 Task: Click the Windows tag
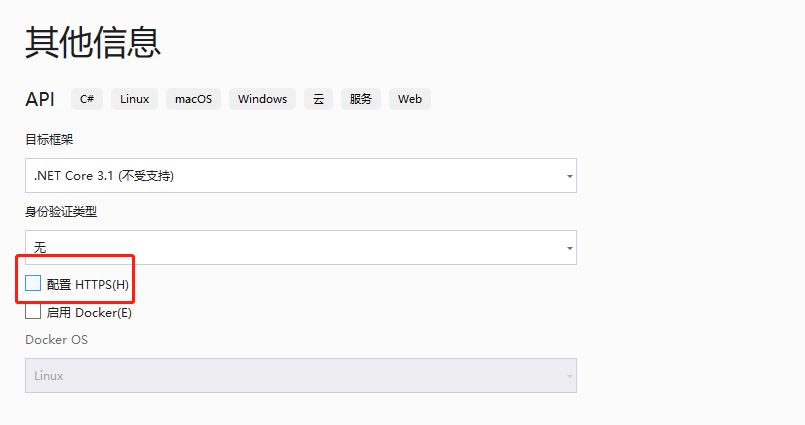(x=262, y=99)
